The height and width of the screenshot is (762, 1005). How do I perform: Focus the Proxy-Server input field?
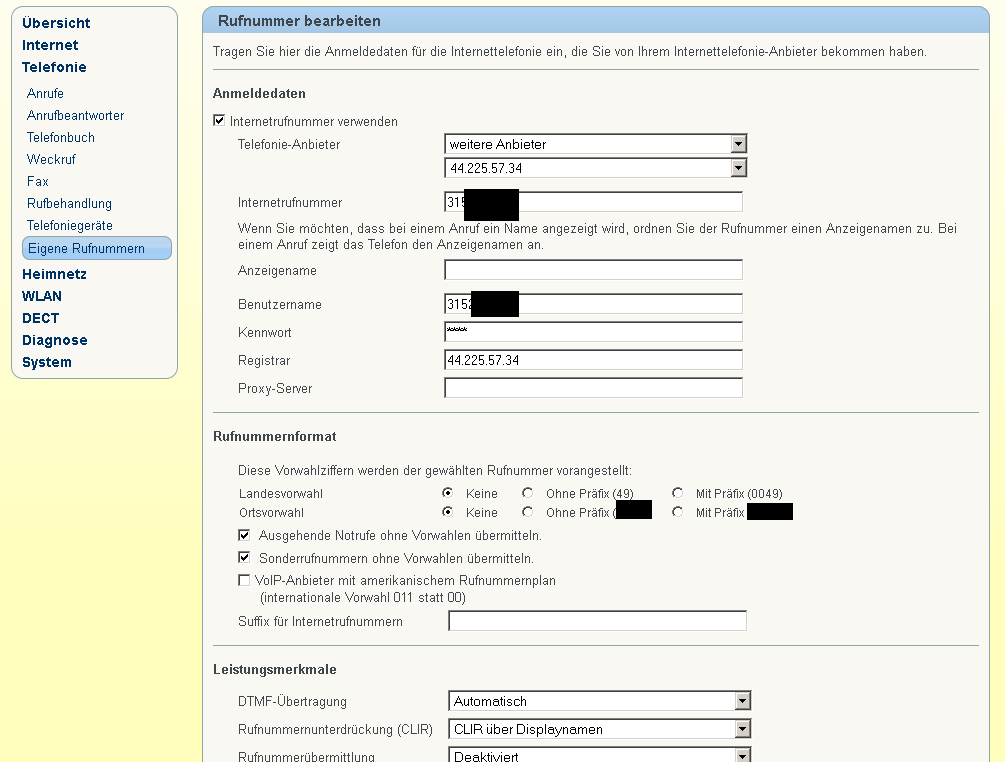click(593, 388)
